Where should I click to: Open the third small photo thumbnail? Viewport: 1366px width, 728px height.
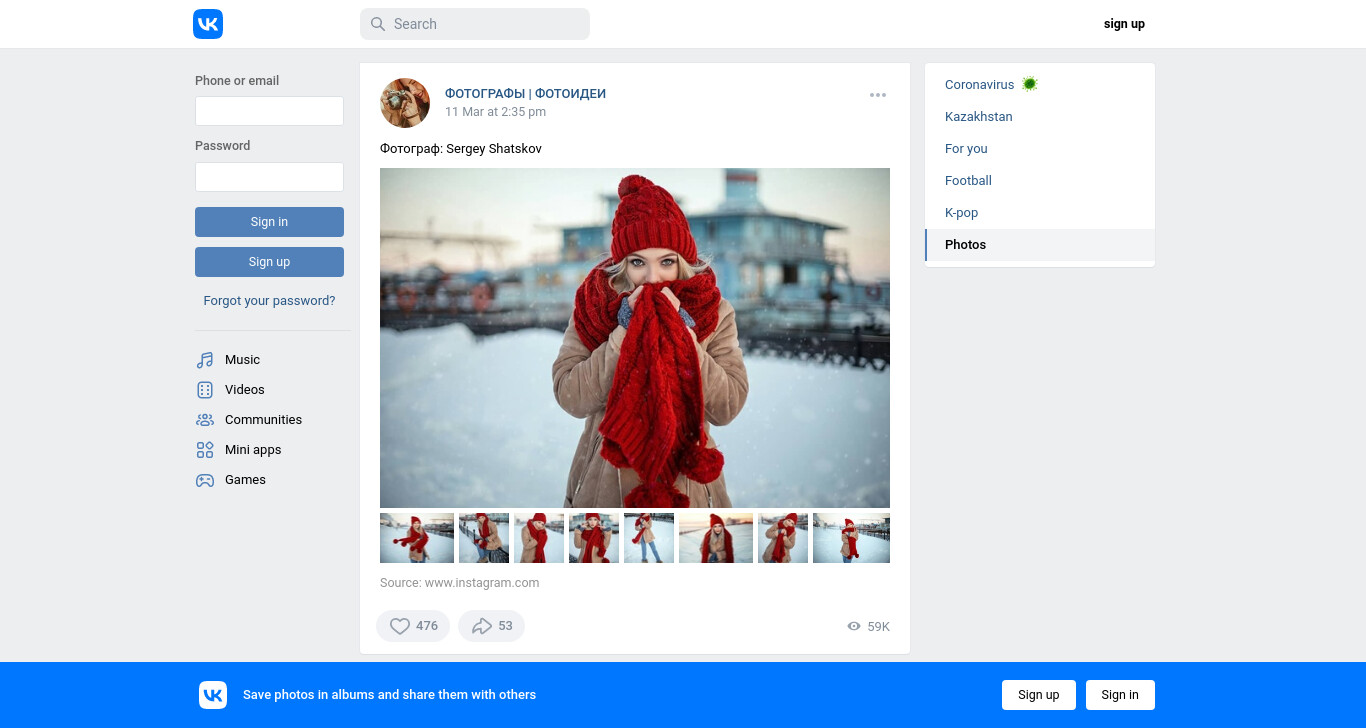coord(539,538)
